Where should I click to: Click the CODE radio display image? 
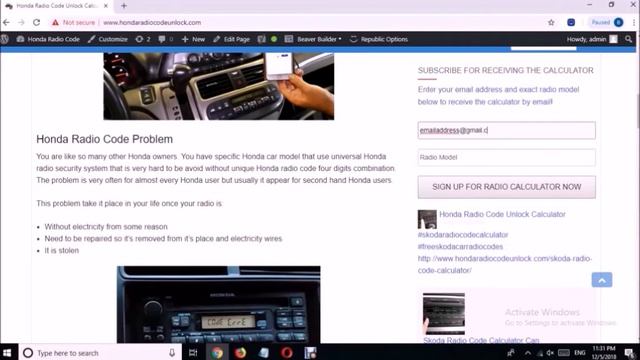[x=219, y=304]
